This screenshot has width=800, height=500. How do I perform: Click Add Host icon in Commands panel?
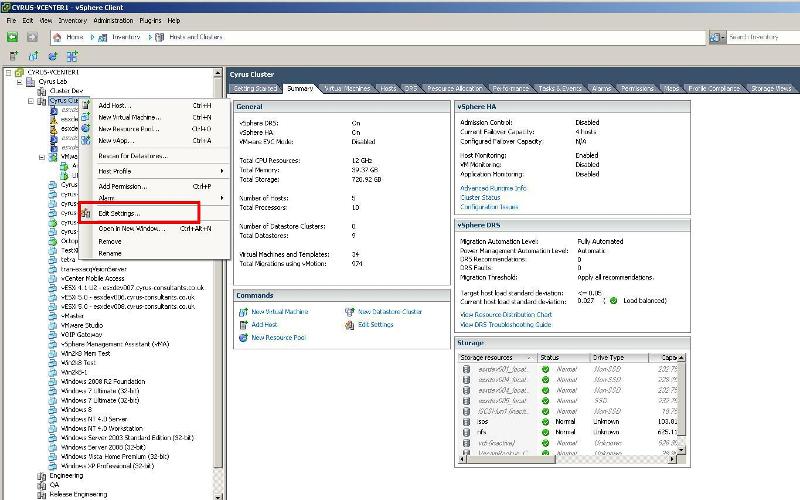[243, 324]
